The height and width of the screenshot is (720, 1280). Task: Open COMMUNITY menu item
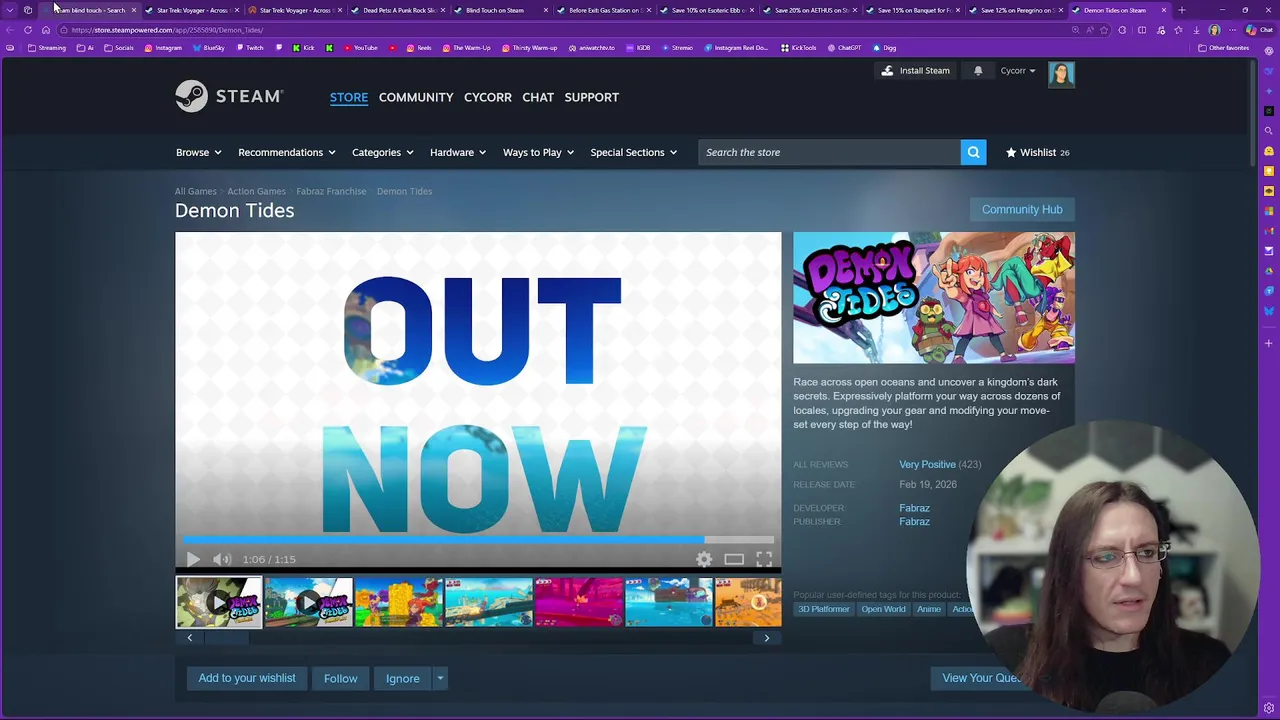click(x=416, y=97)
